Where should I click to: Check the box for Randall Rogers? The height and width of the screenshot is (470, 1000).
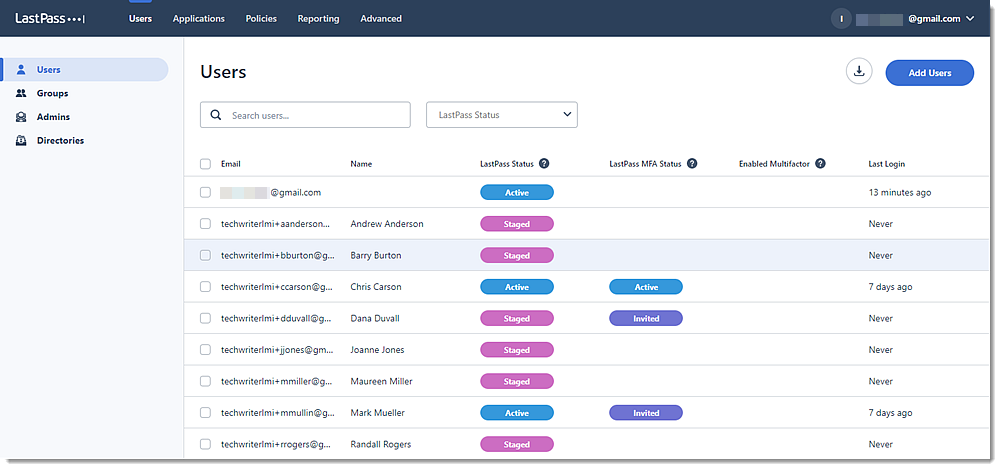pos(205,444)
